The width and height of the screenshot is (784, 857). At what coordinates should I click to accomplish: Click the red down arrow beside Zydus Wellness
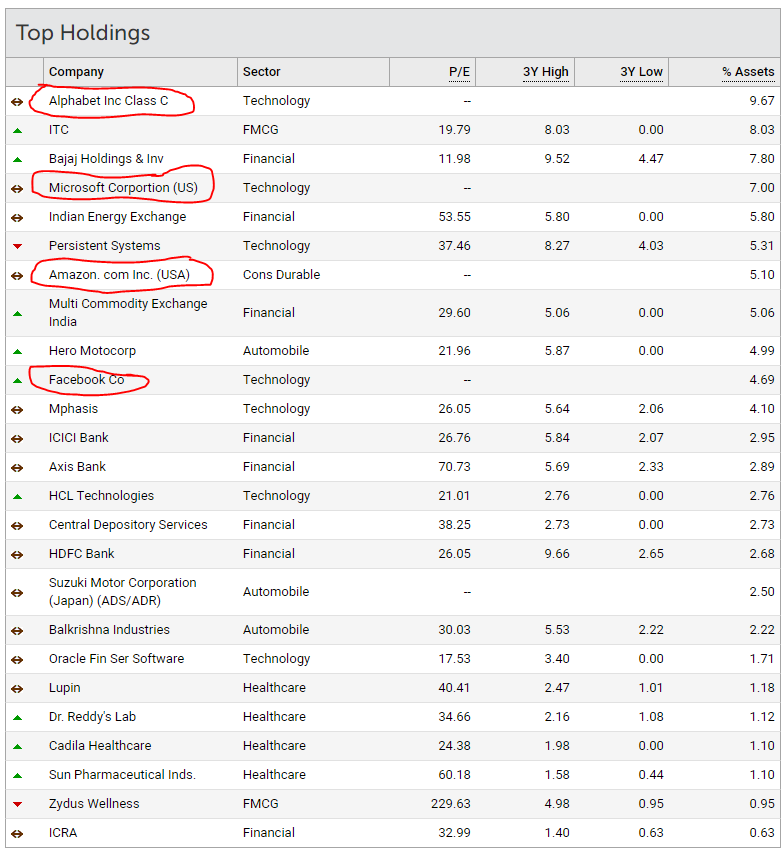[17, 805]
